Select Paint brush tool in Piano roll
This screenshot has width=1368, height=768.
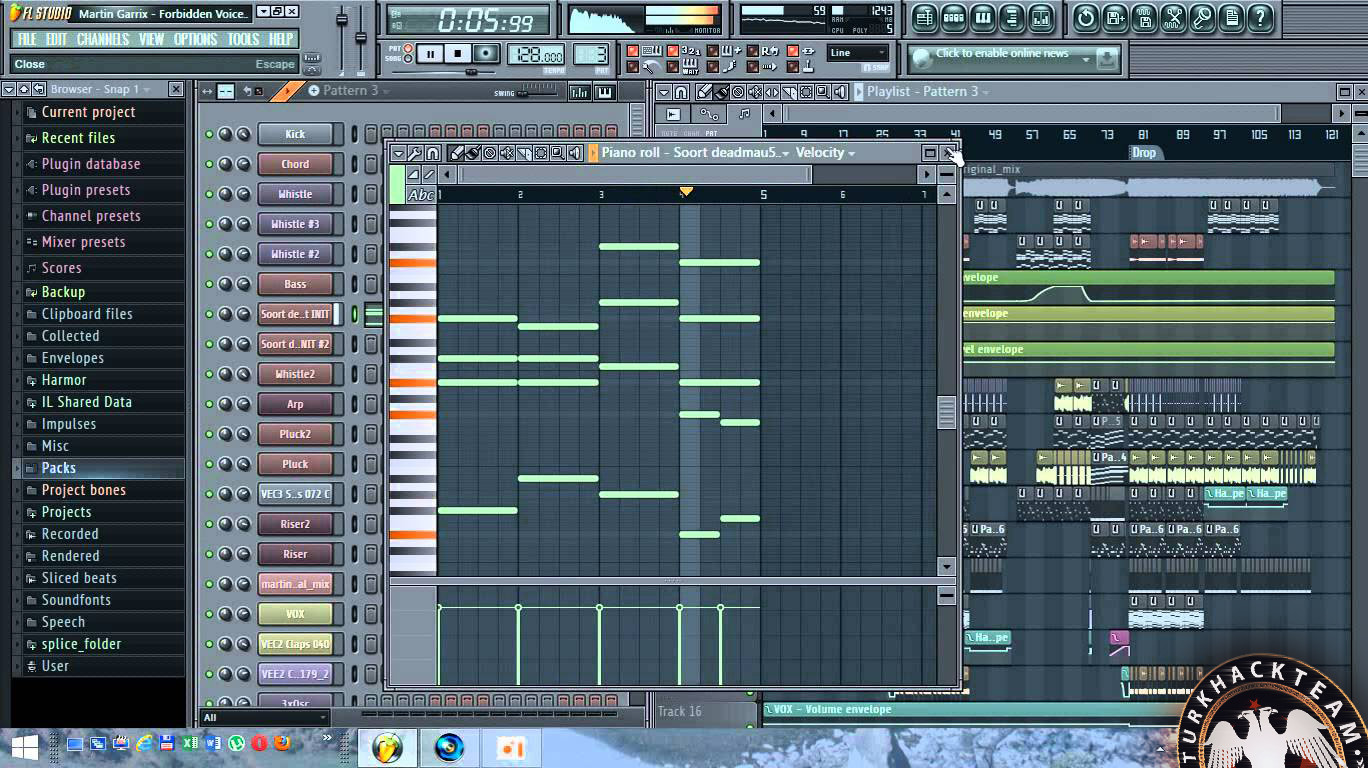[x=472, y=153]
